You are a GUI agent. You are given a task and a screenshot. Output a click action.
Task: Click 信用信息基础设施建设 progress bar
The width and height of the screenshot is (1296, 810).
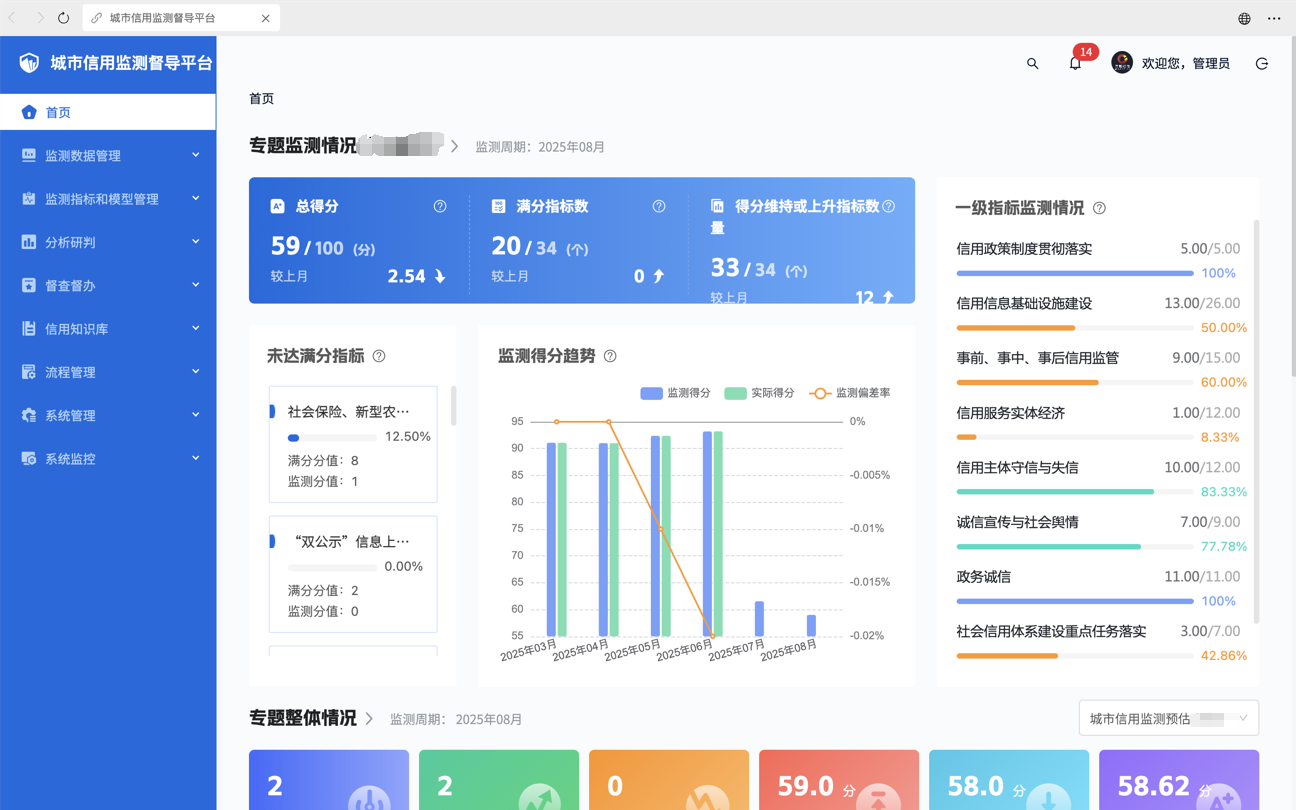[1074, 328]
